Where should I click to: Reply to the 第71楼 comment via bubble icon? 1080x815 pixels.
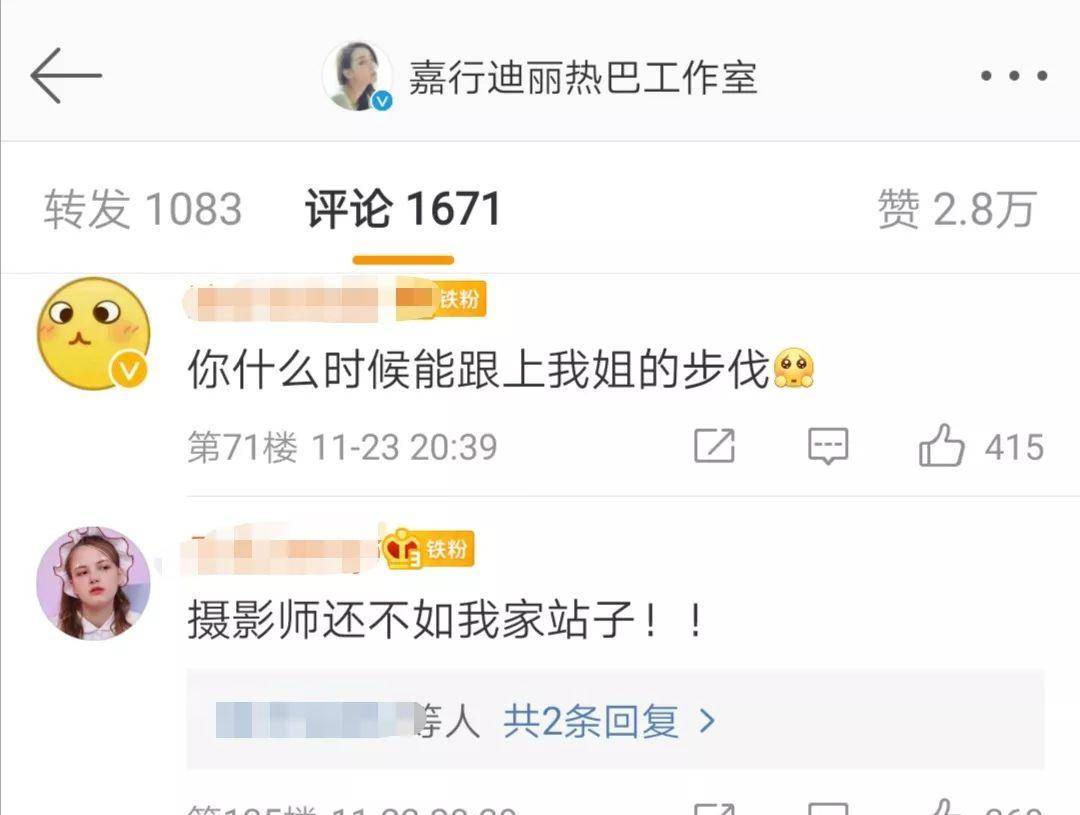828,446
